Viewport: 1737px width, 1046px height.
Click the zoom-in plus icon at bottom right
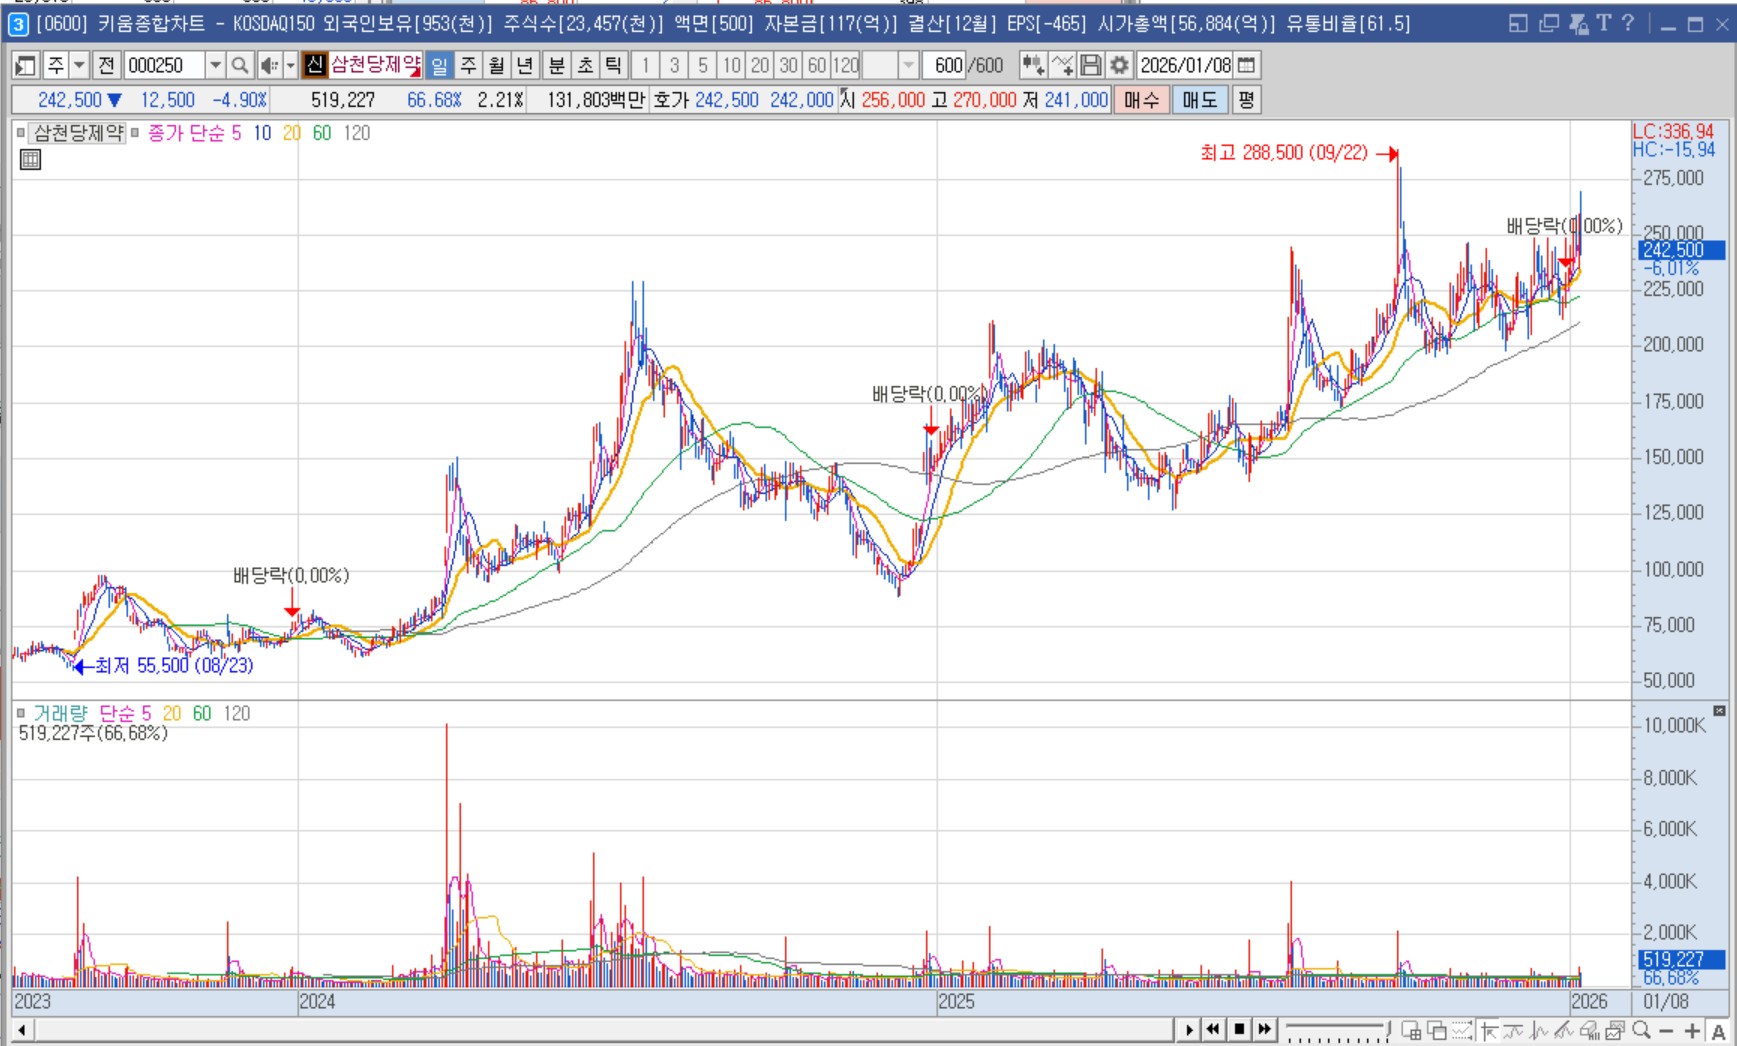(1692, 1030)
